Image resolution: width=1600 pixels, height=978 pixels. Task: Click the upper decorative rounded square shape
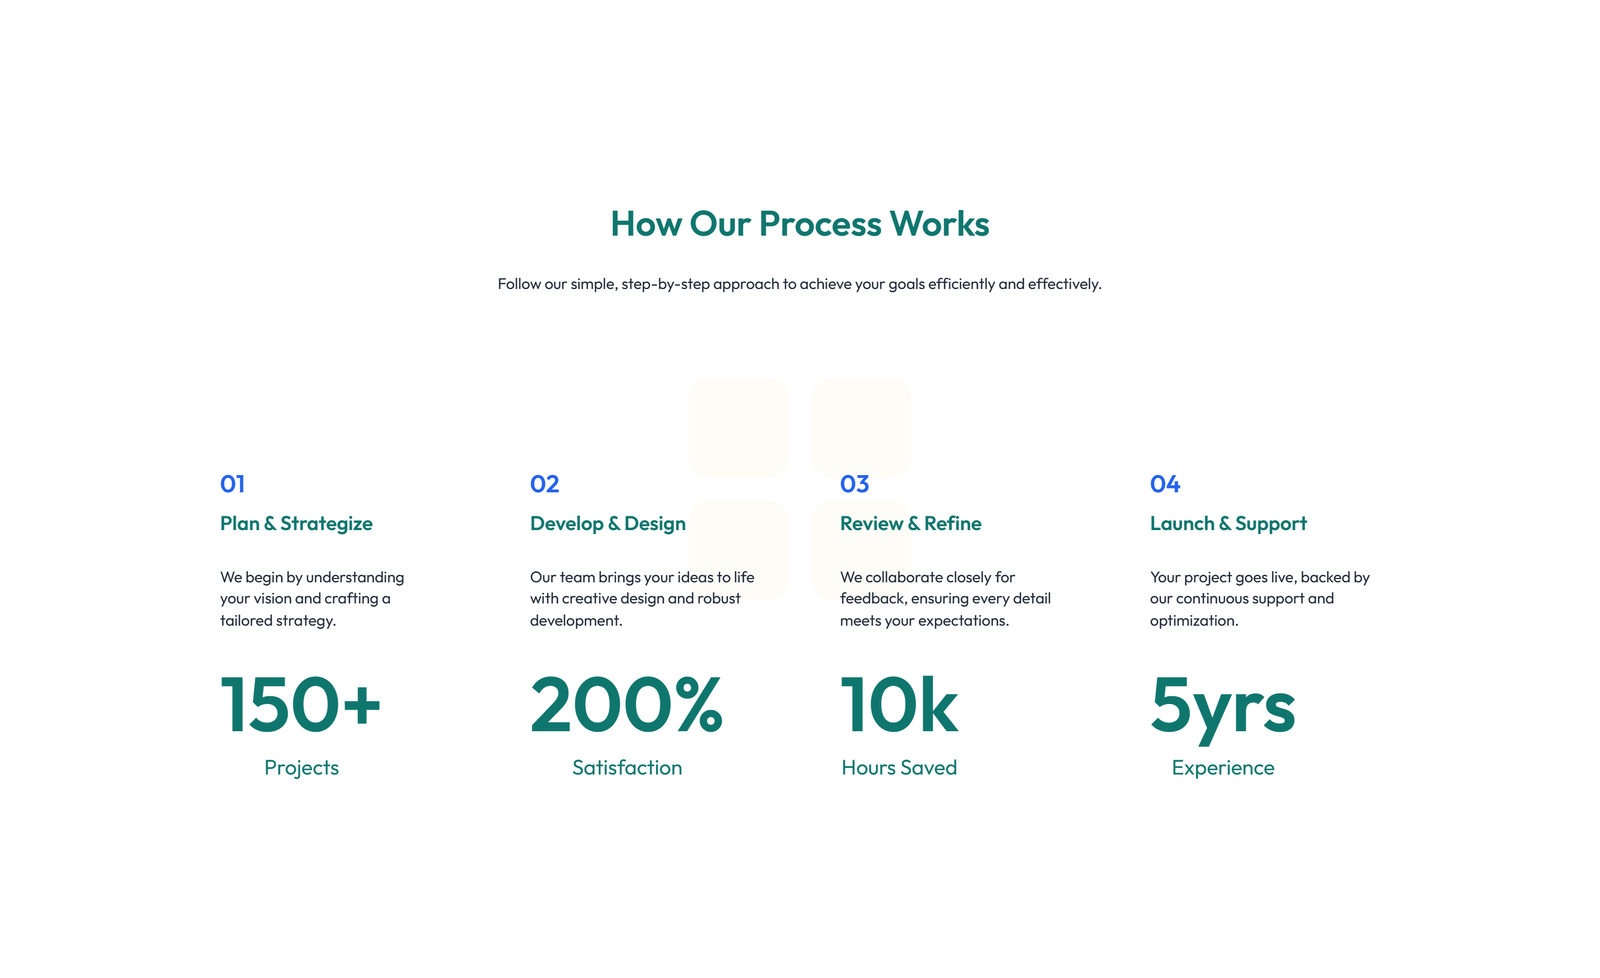tap(738, 426)
